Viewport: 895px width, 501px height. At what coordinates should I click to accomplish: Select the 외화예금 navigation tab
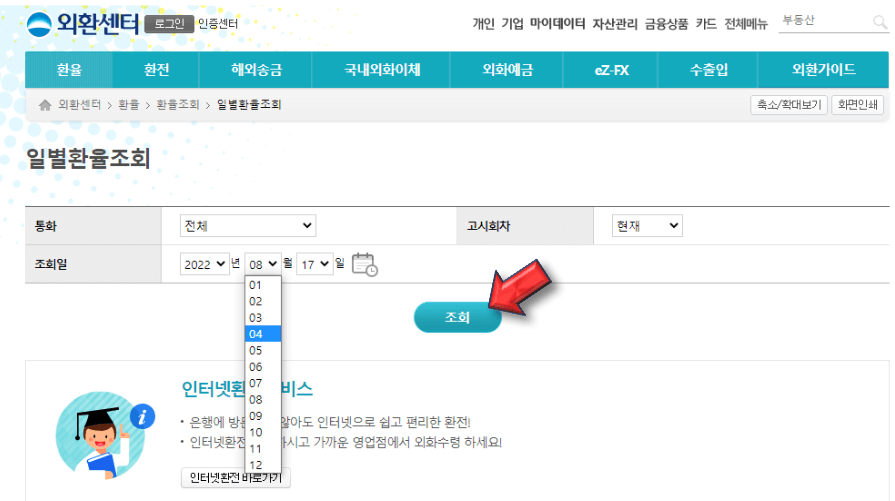(507, 70)
